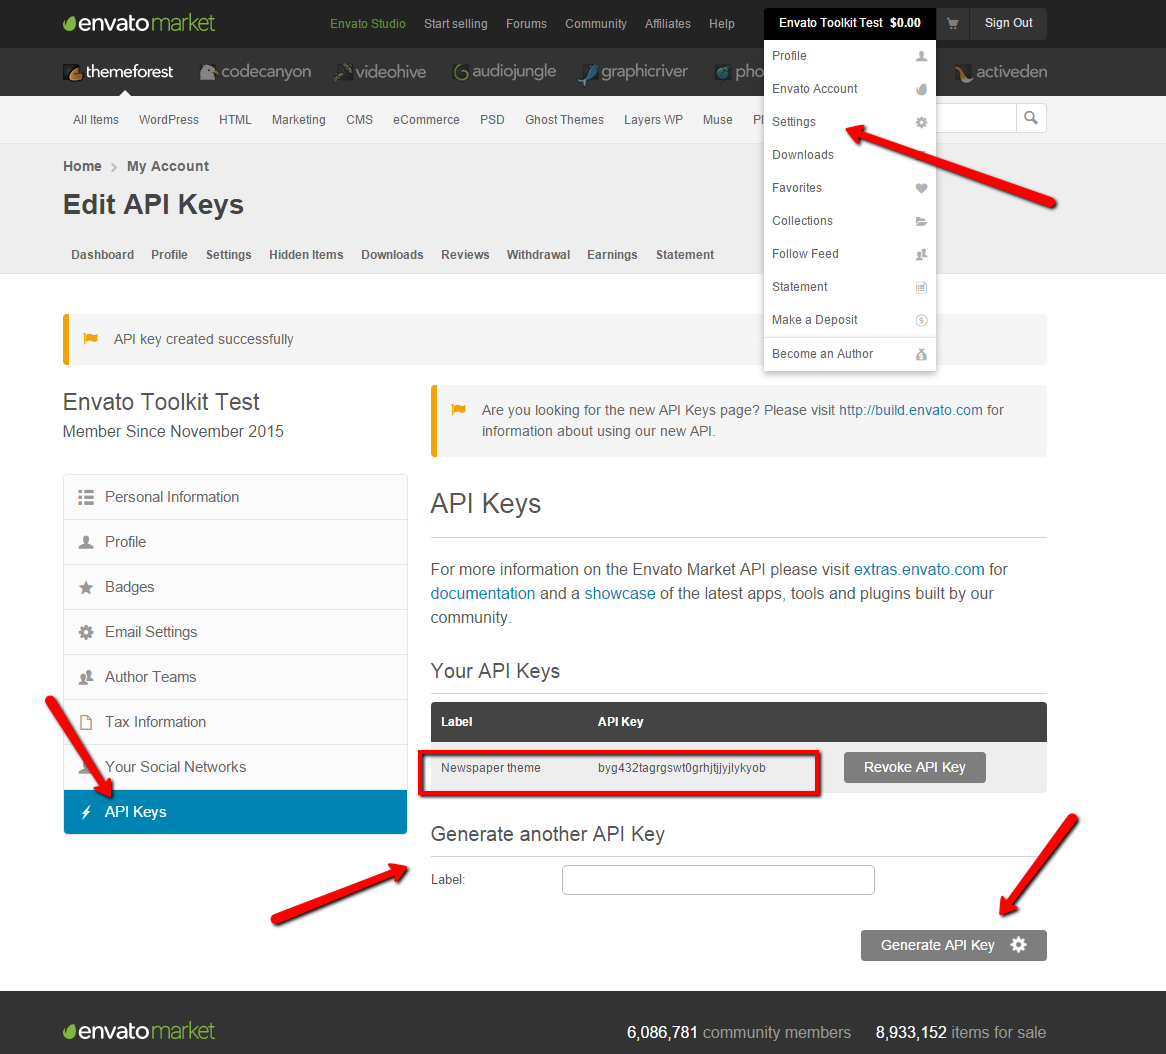Image resolution: width=1166 pixels, height=1054 pixels.
Task: Click the Follow Feed people icon
Action: (x=921, y=254)
